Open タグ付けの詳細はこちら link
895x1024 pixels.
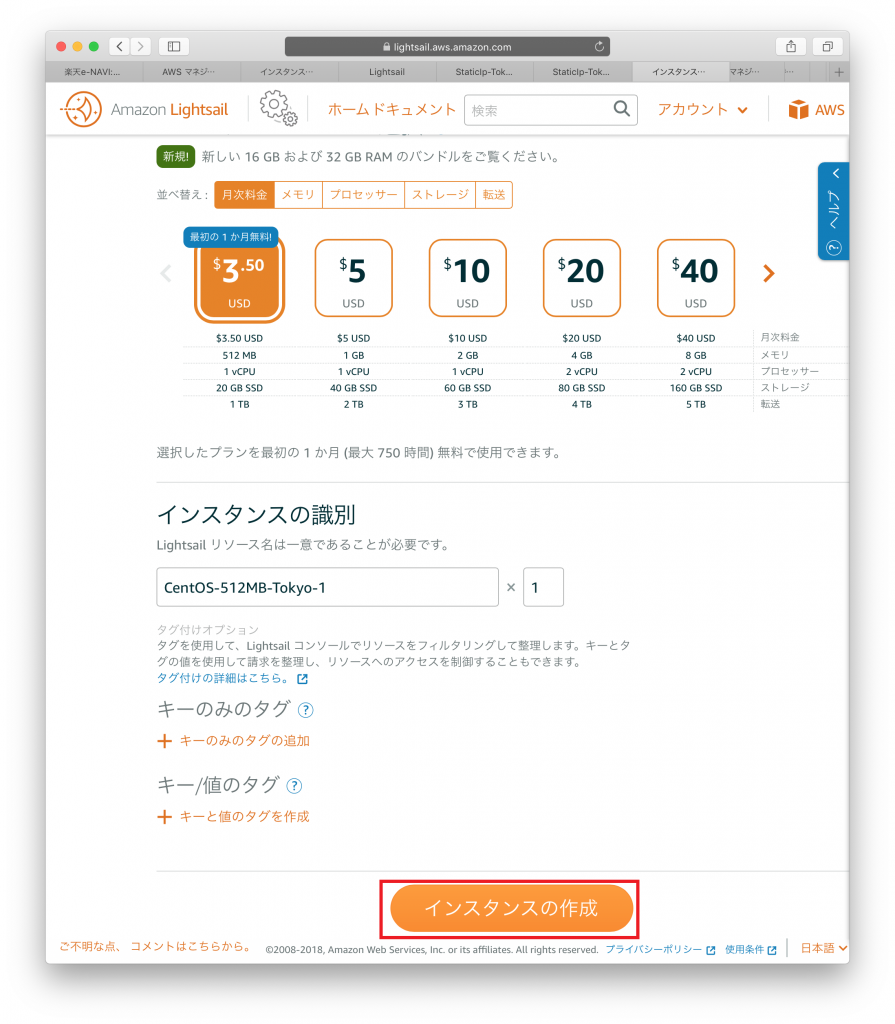(x=222, y=679)
